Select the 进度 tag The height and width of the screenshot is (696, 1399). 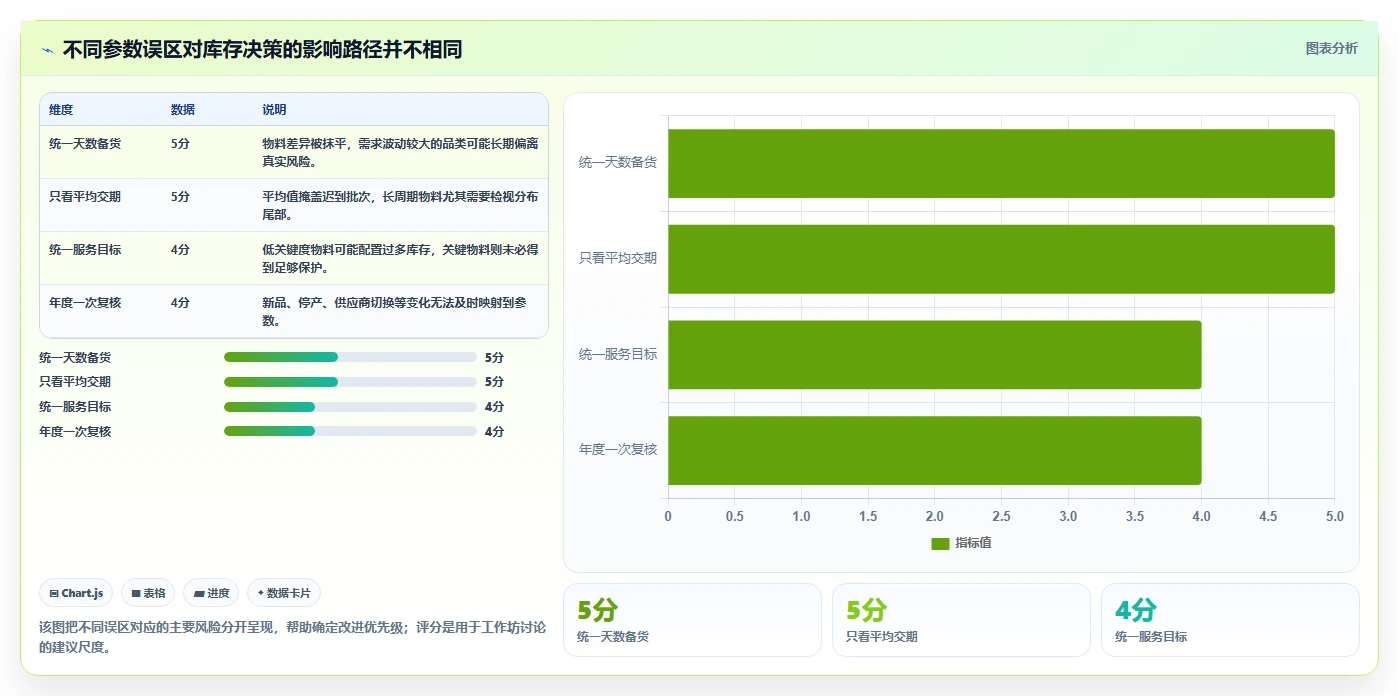[212, 593]
